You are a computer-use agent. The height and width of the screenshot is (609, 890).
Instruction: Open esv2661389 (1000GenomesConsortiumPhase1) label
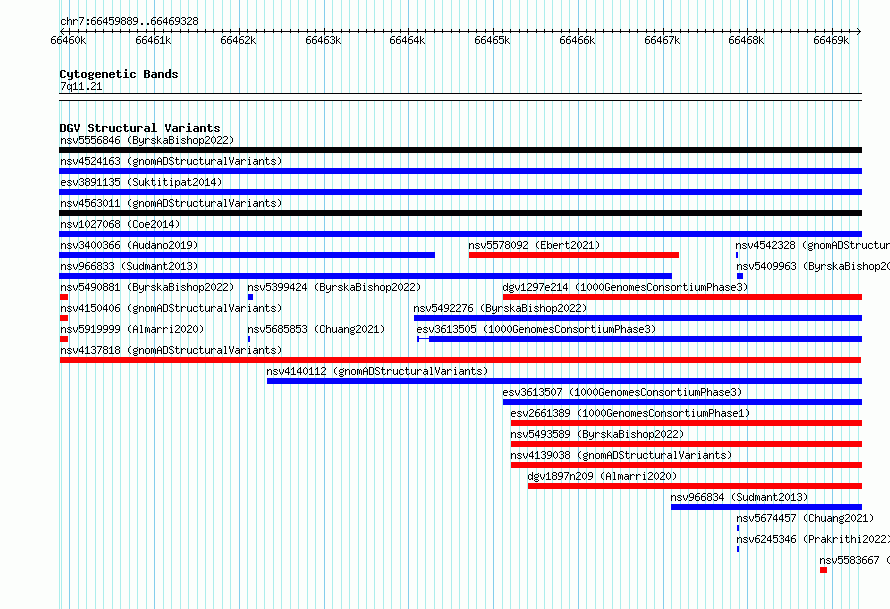pos(630,413)
